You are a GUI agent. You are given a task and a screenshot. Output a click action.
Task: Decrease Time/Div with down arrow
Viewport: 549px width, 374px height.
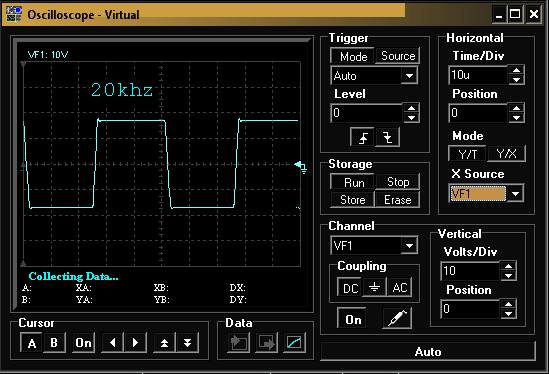coord(516,79)
